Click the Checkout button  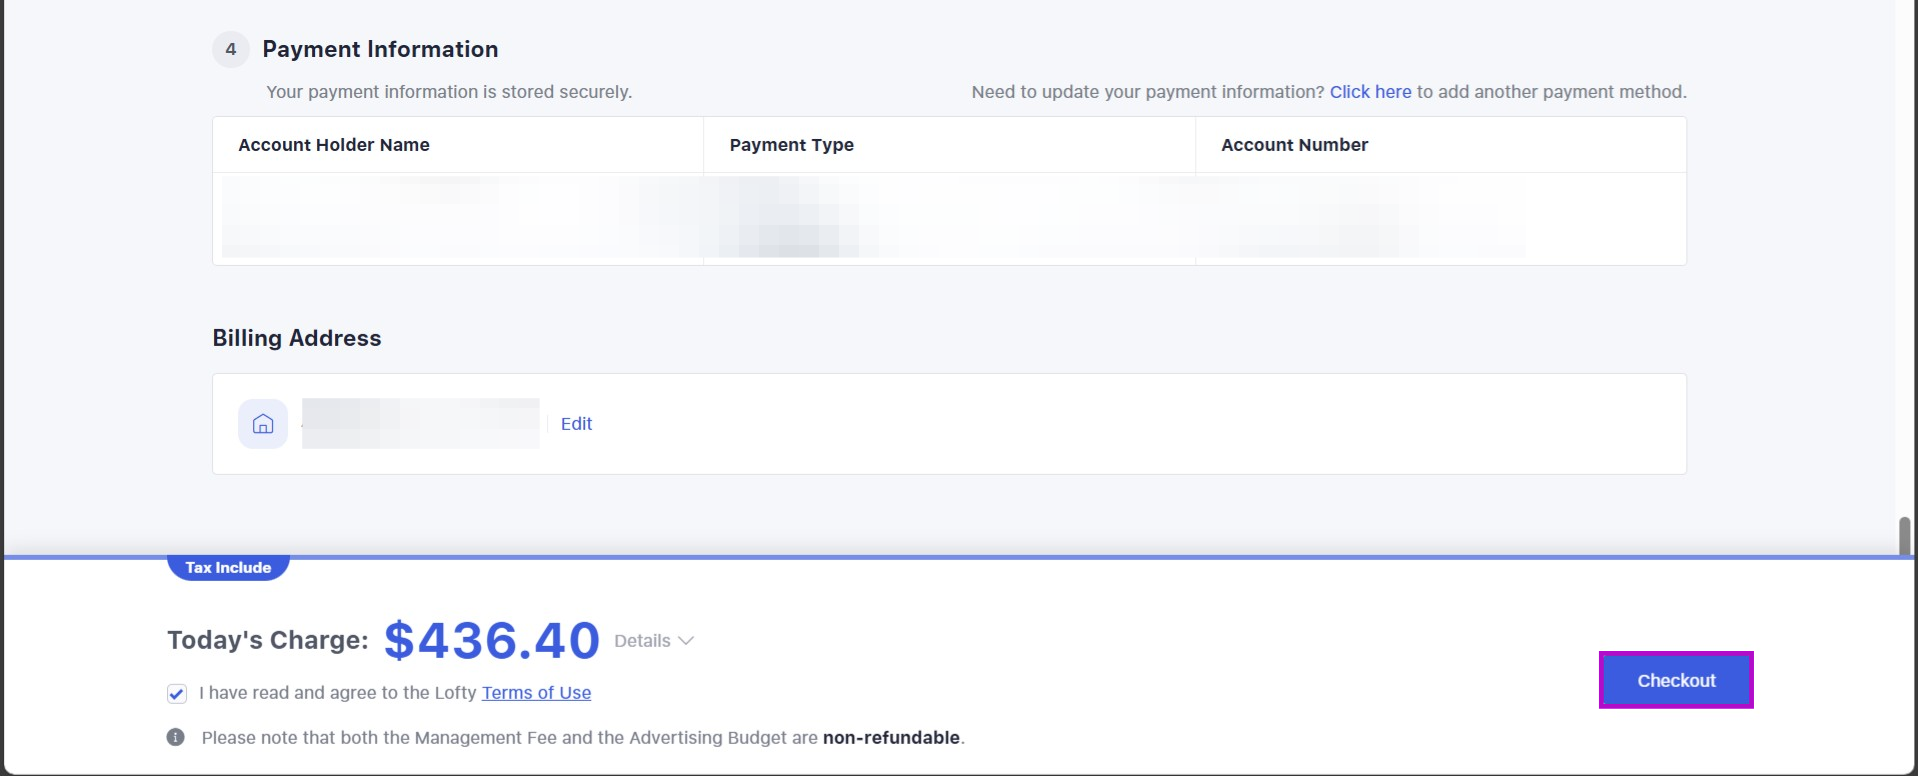[x=1675, y=680]
